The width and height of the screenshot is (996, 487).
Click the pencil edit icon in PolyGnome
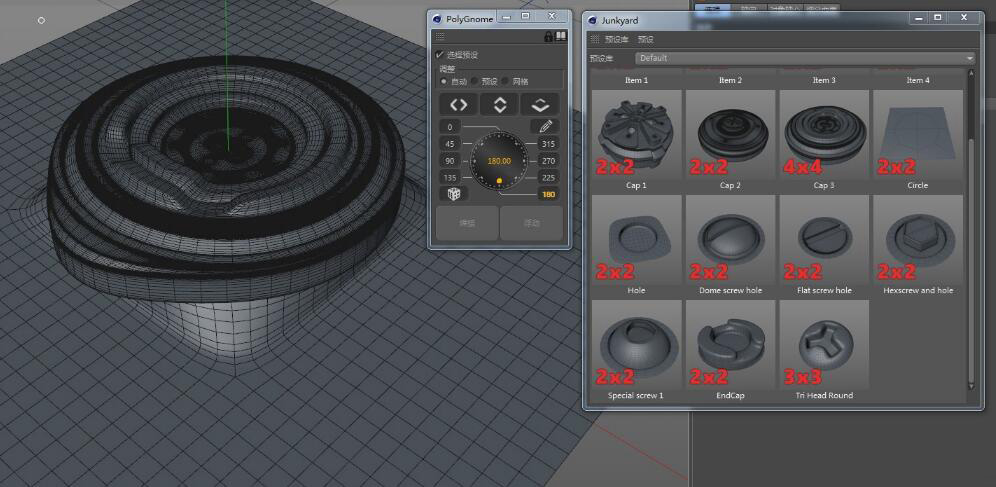545,127
